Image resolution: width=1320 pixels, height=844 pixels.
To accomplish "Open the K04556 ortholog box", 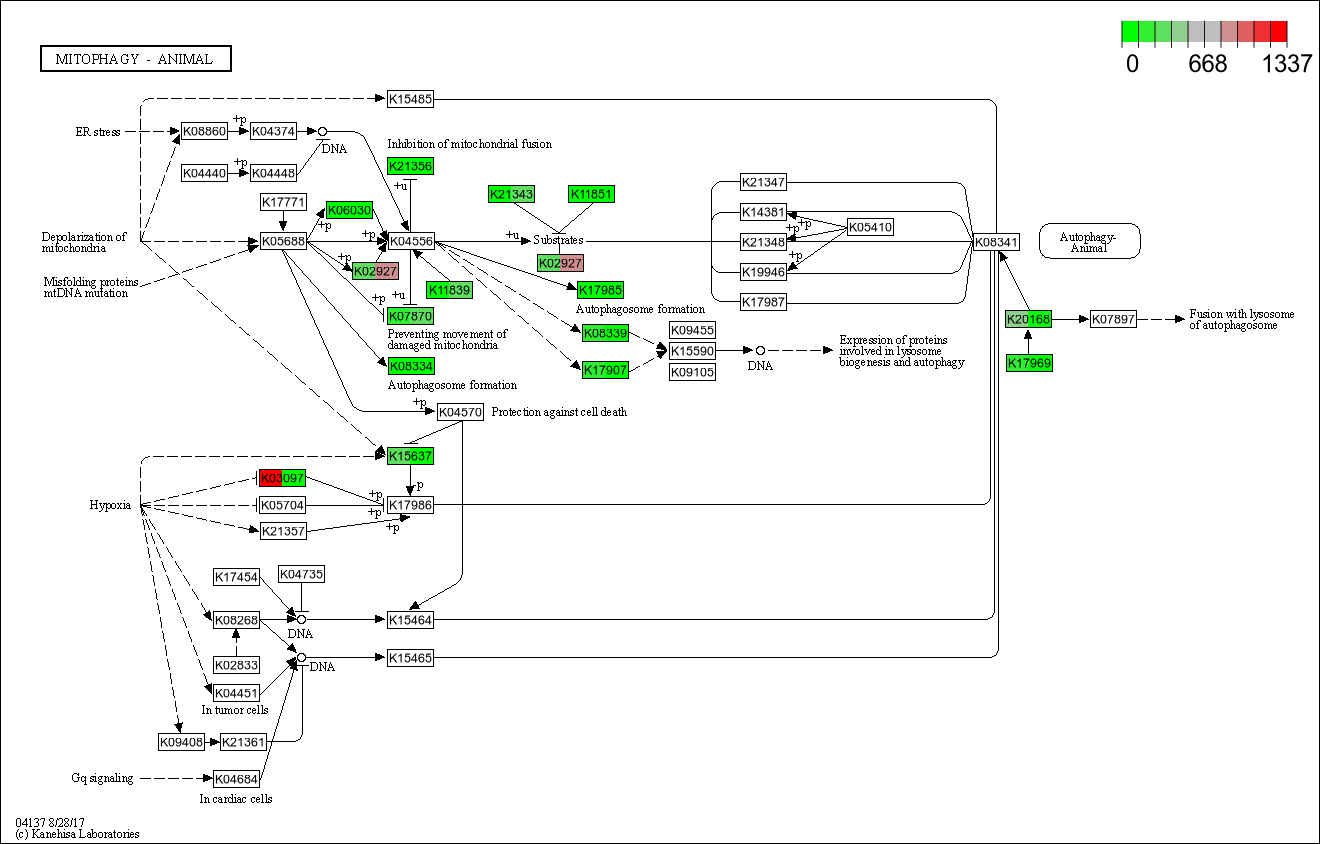I will click(x=410, y=241).
